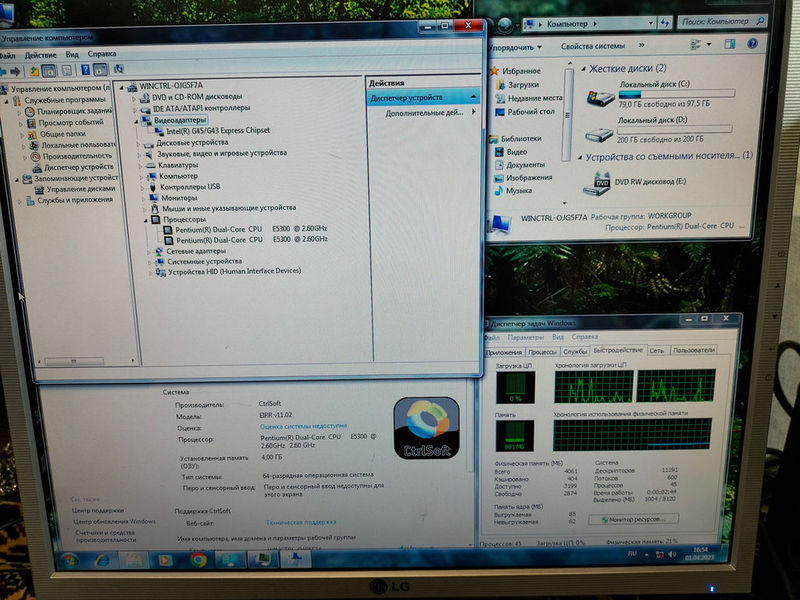Open the Упорядочить dropdown in Explorer
Viewport: 800px width, 600px height.
click(x=514, y=47)
